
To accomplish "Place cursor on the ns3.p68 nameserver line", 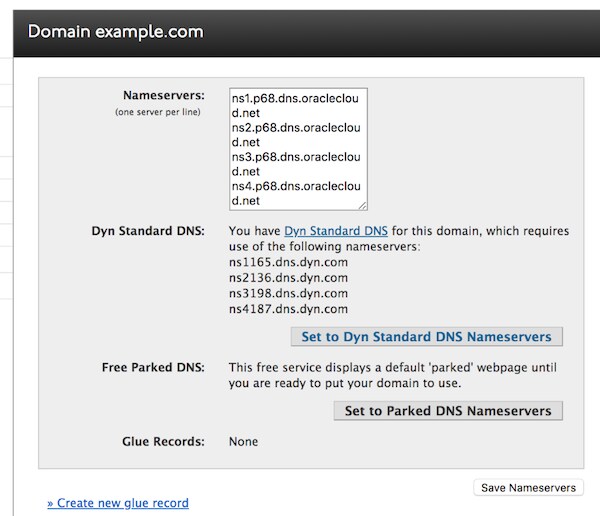I will [298, 157].
